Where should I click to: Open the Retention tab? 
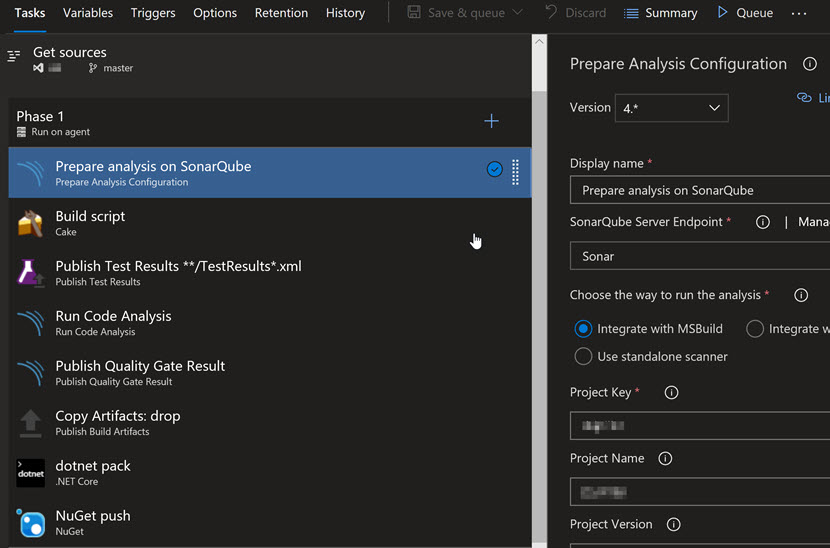(x=281, y=13)
